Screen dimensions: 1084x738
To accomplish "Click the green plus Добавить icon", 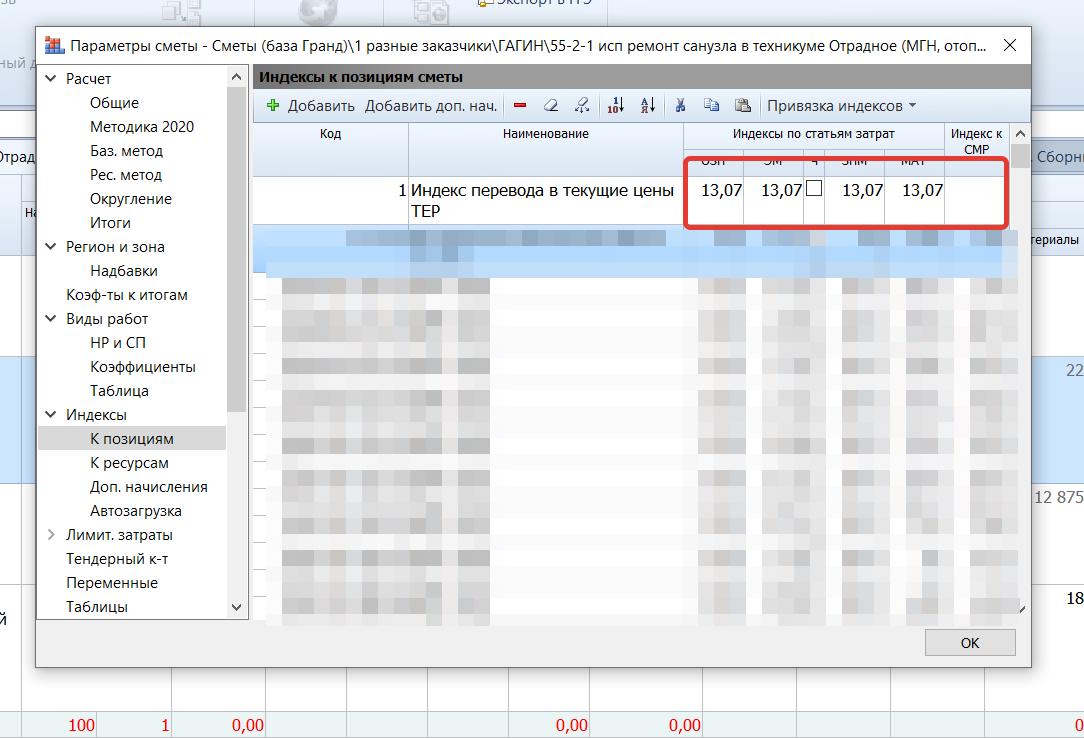I will click(273, 106).
